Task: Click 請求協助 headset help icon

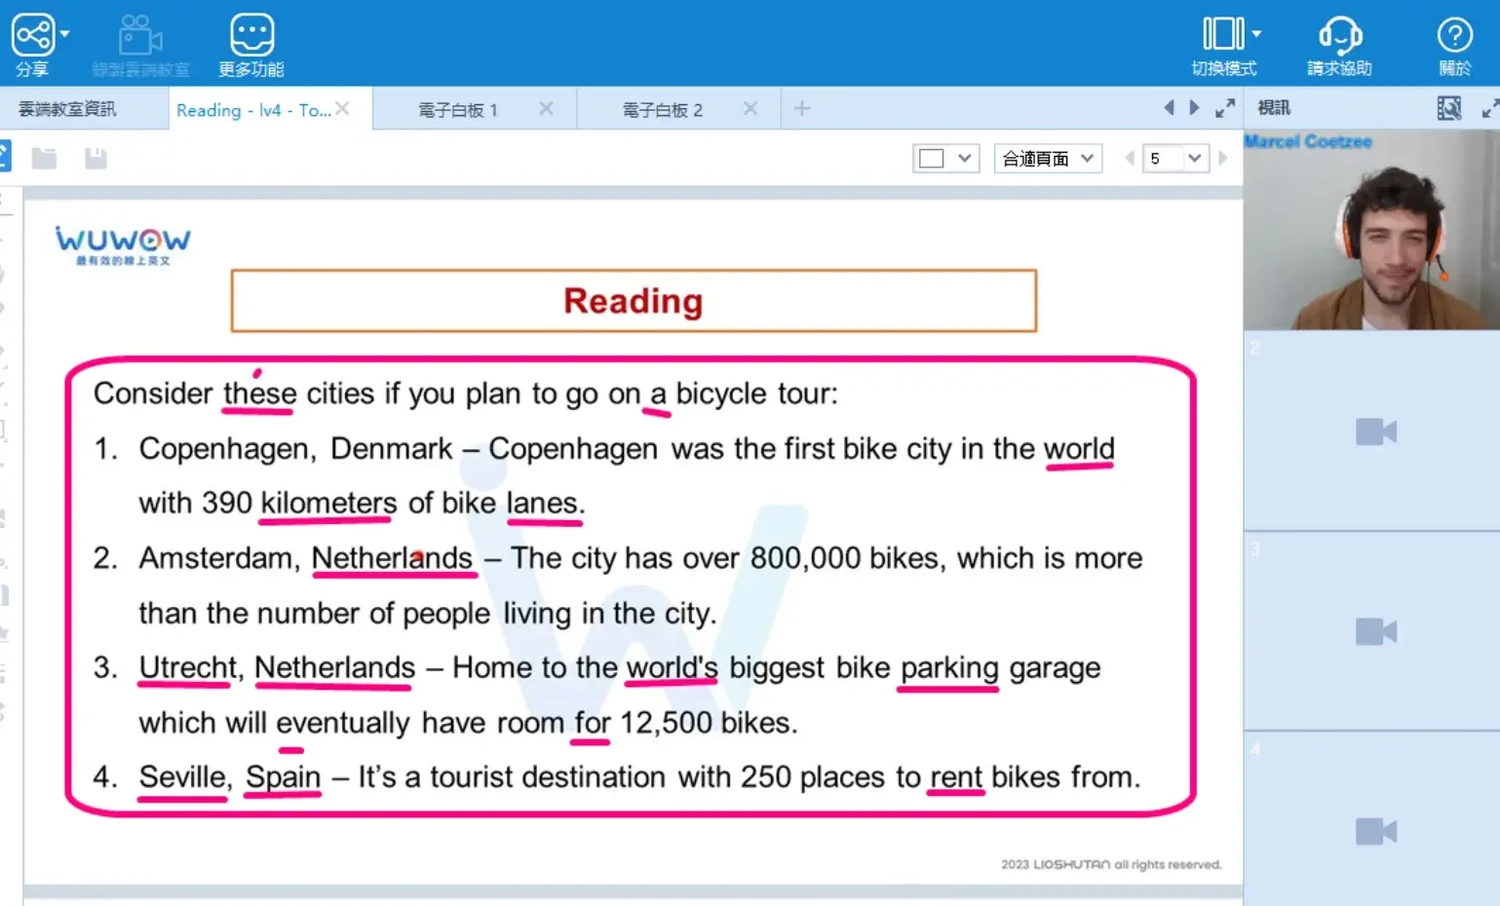Action: [x=1340, y=45]
